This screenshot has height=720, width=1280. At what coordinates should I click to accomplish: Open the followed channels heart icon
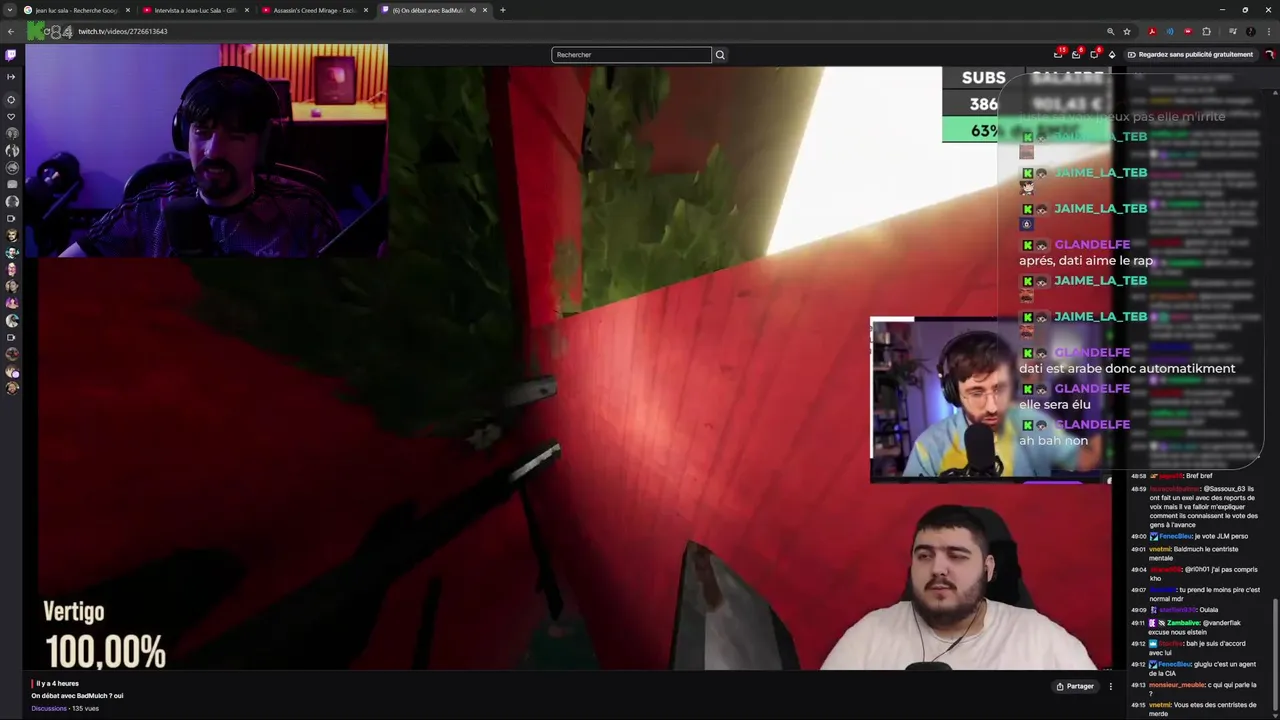(x=11, y=116)
